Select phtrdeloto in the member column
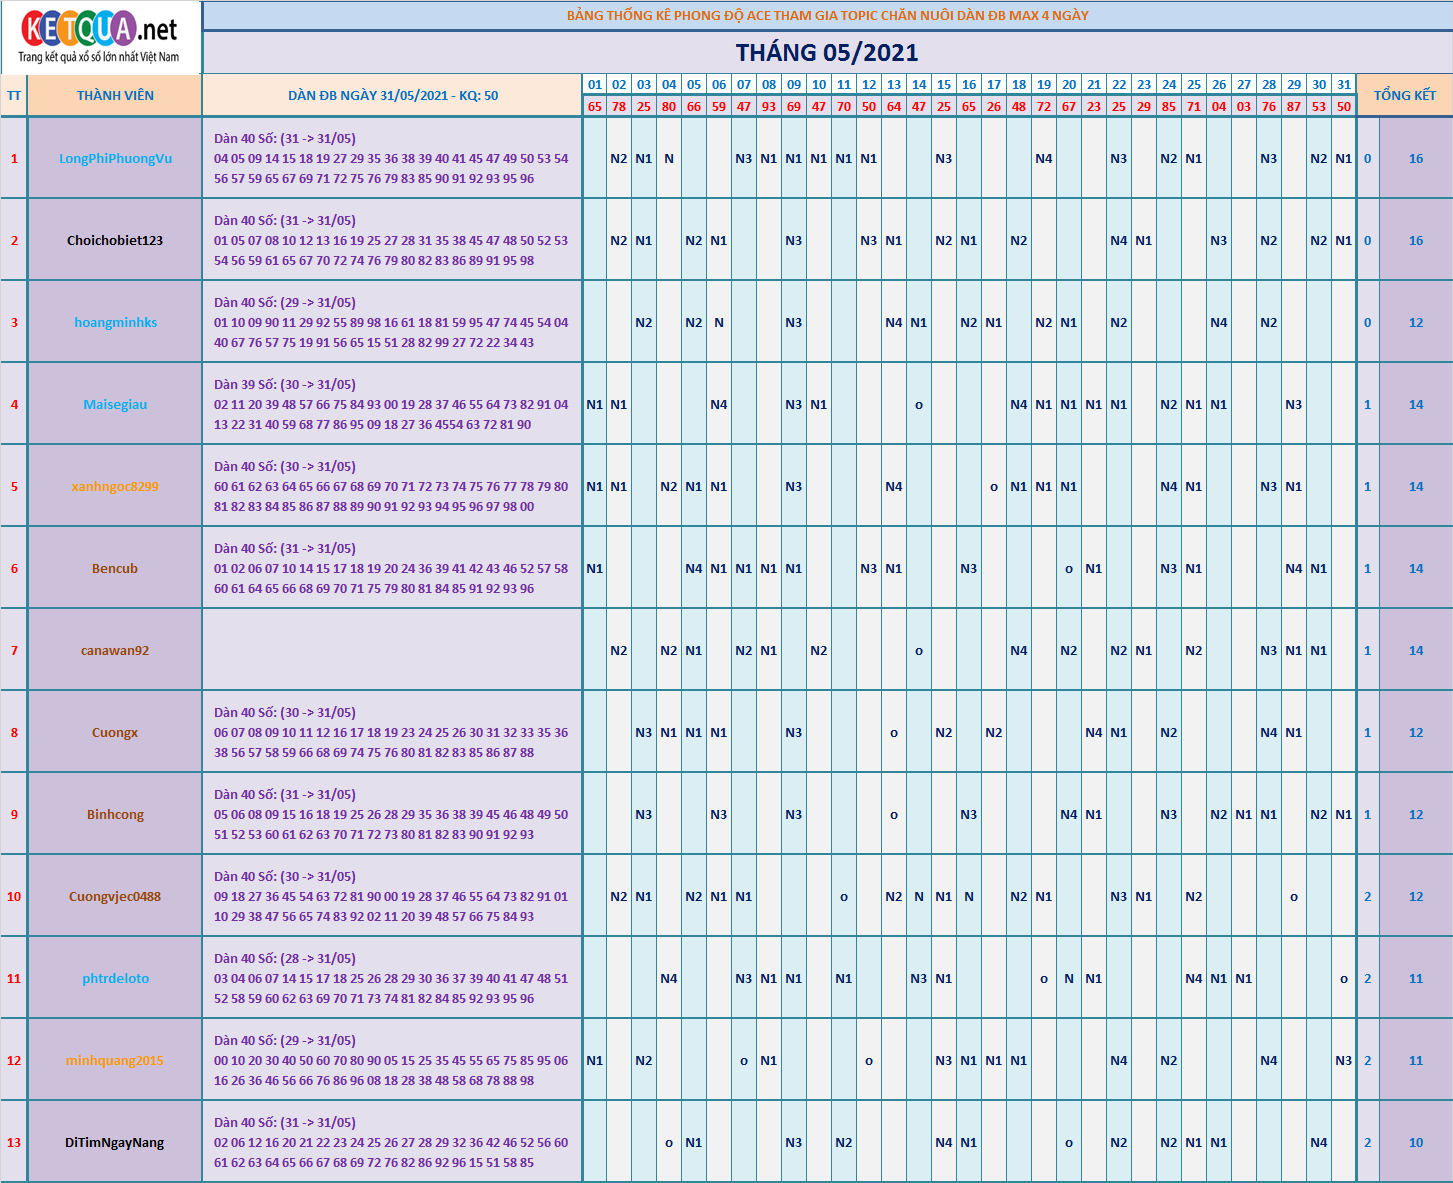The height and width of the screenshot is (1183, 1453). (115, 978)
